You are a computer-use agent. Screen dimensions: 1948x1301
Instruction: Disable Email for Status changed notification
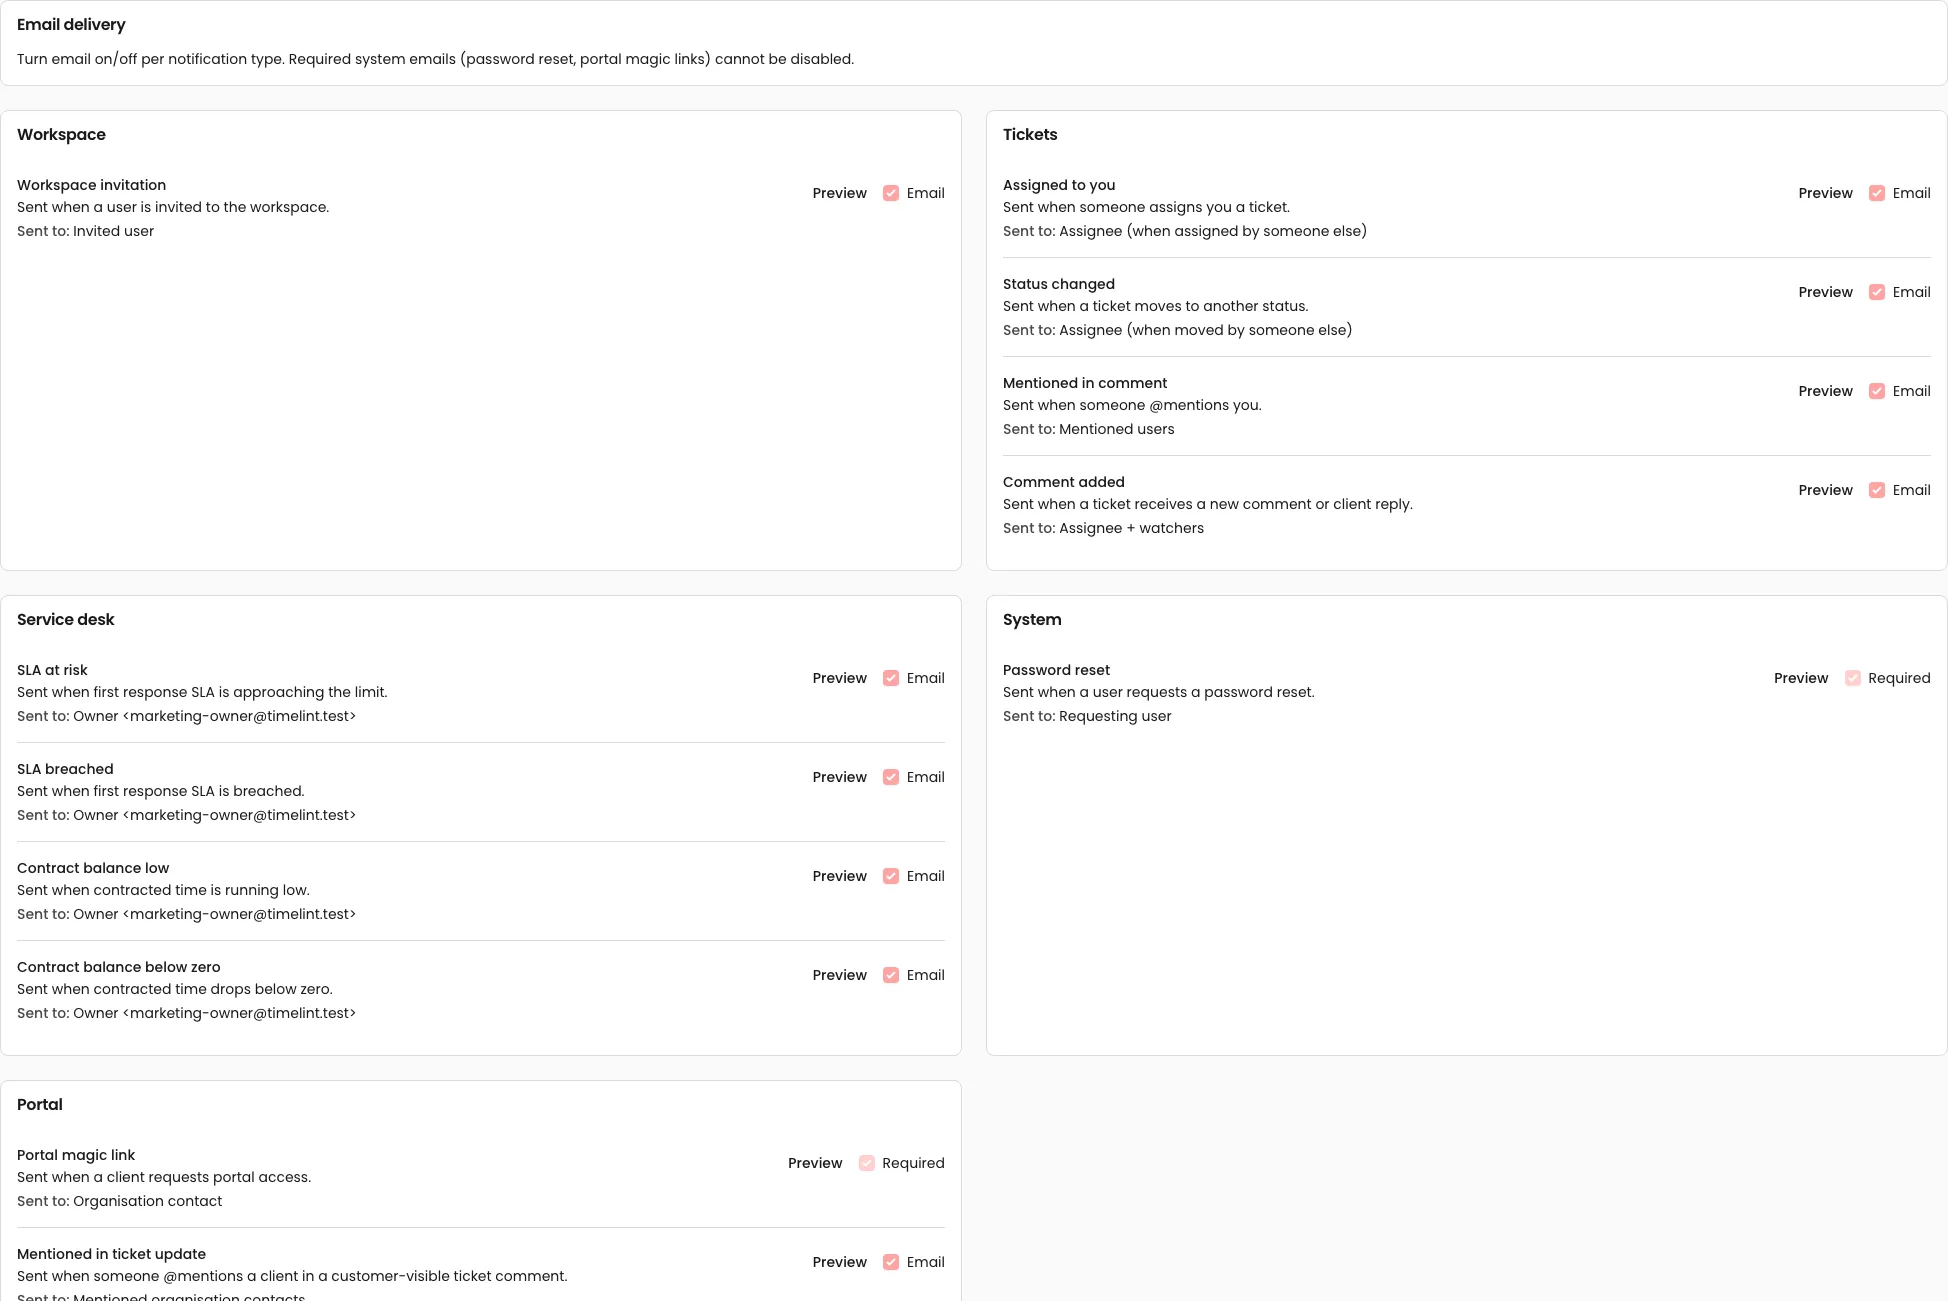tap(1877, 292)
